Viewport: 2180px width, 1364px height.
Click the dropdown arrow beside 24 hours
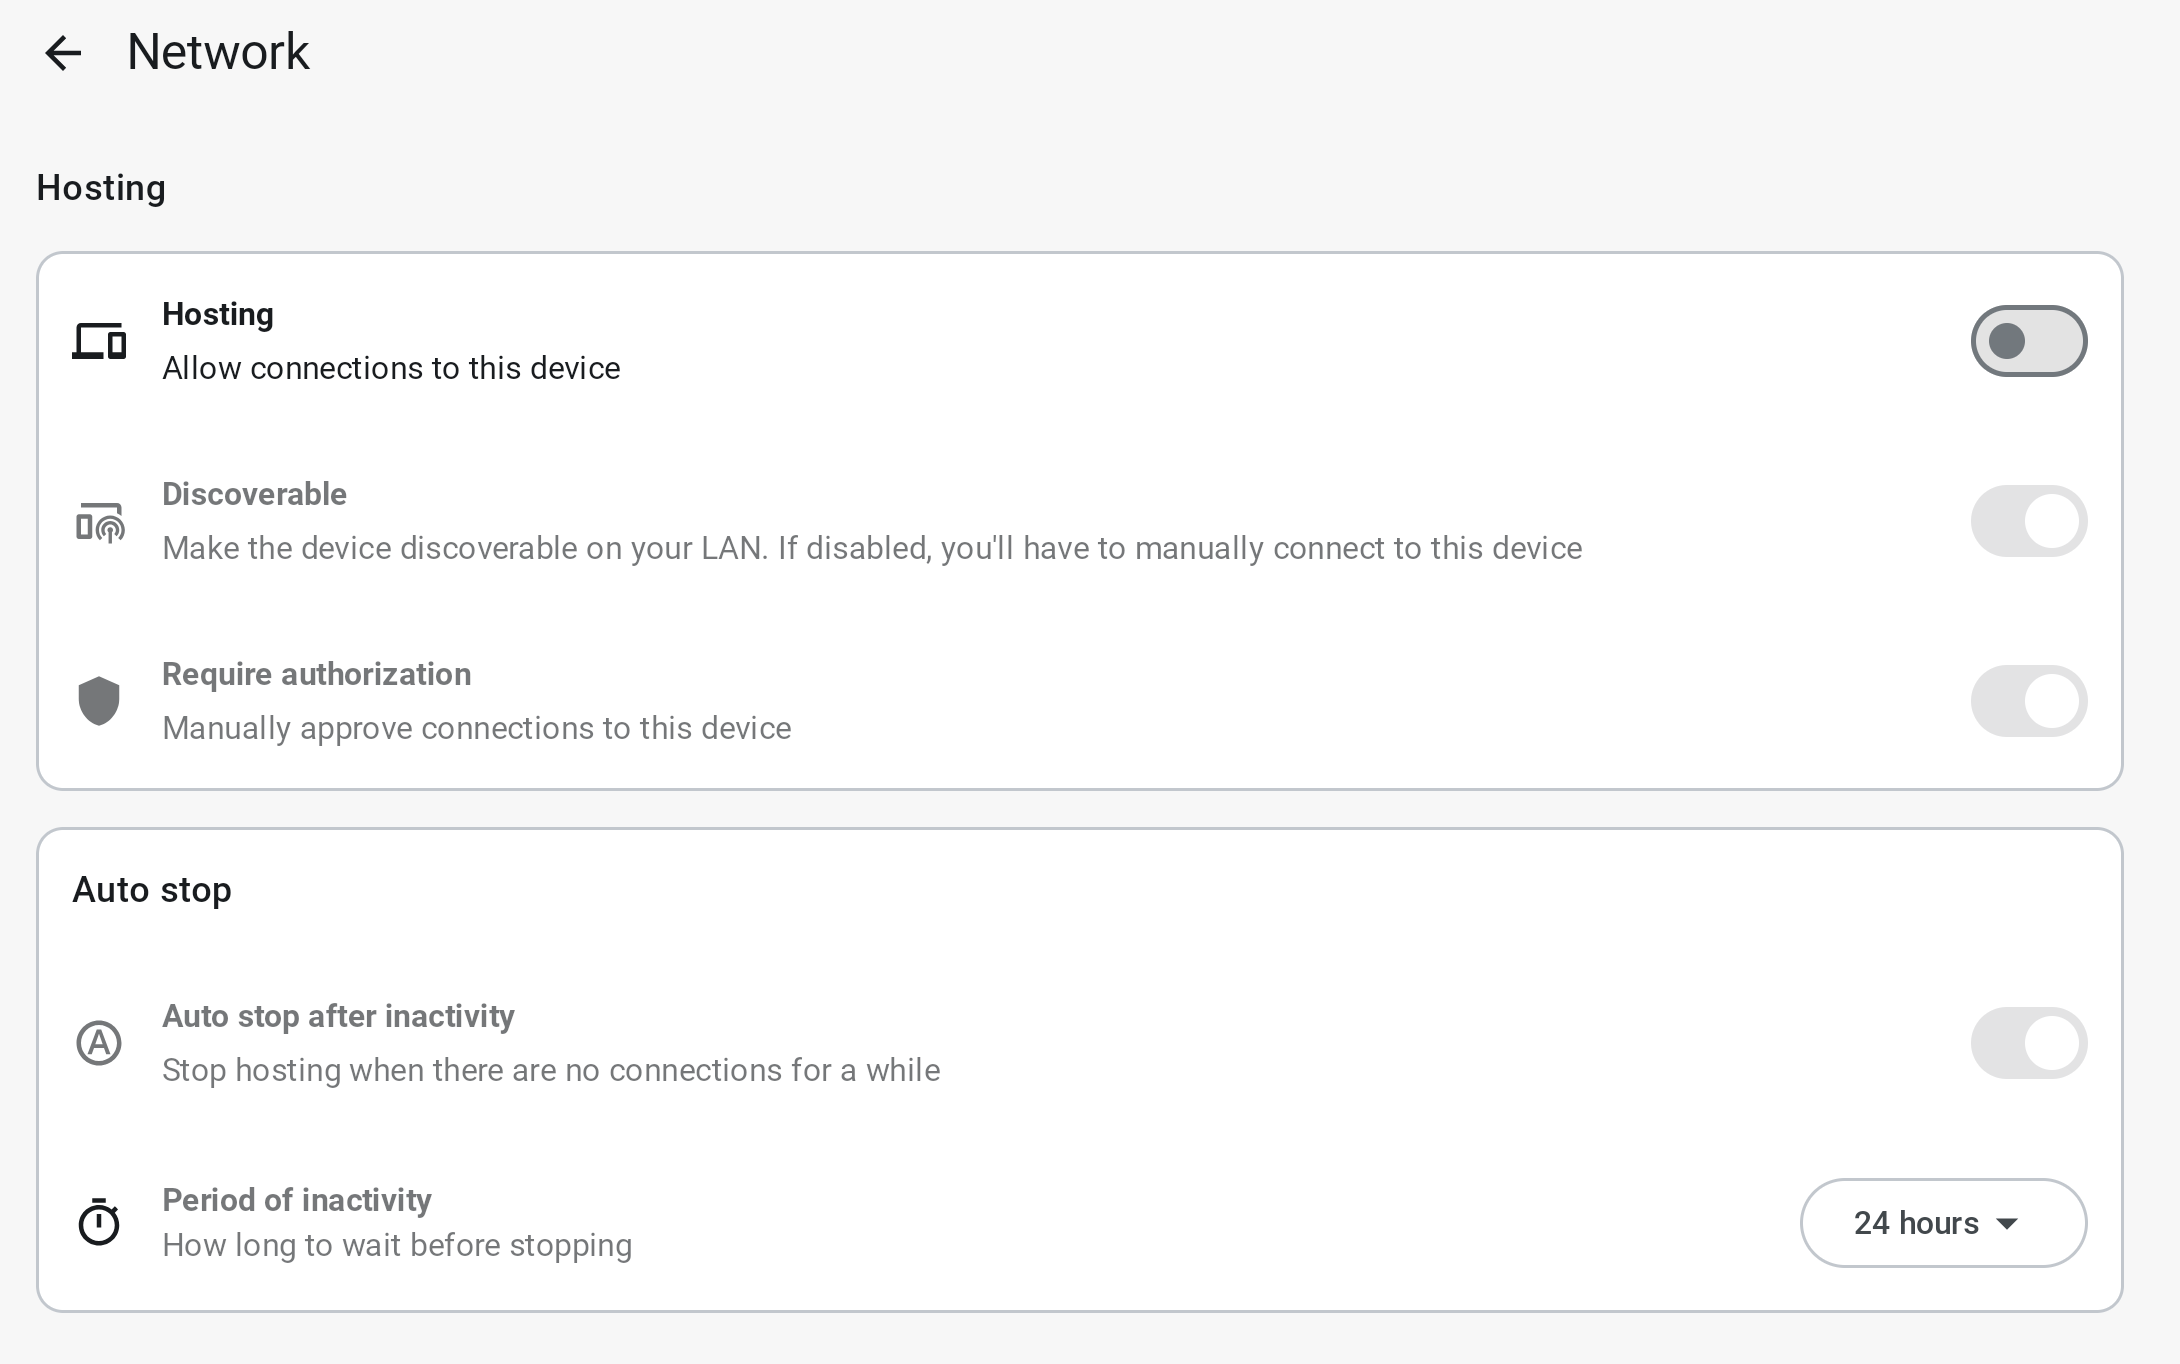tap(2006, 1224)
